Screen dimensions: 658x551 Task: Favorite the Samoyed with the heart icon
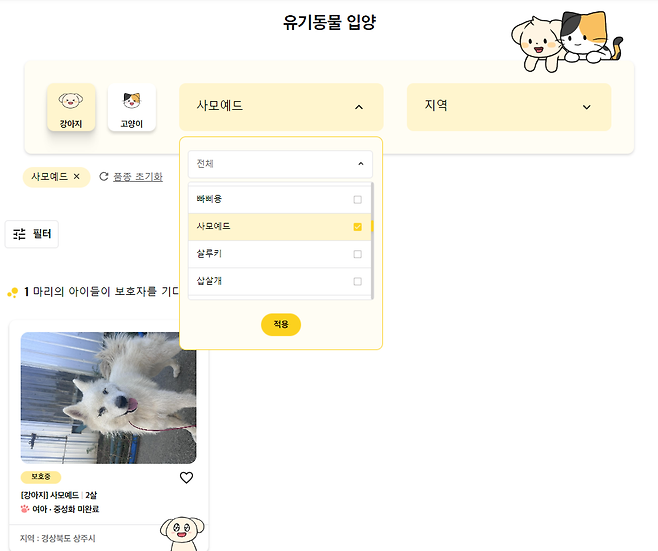[x=186, y=478]
